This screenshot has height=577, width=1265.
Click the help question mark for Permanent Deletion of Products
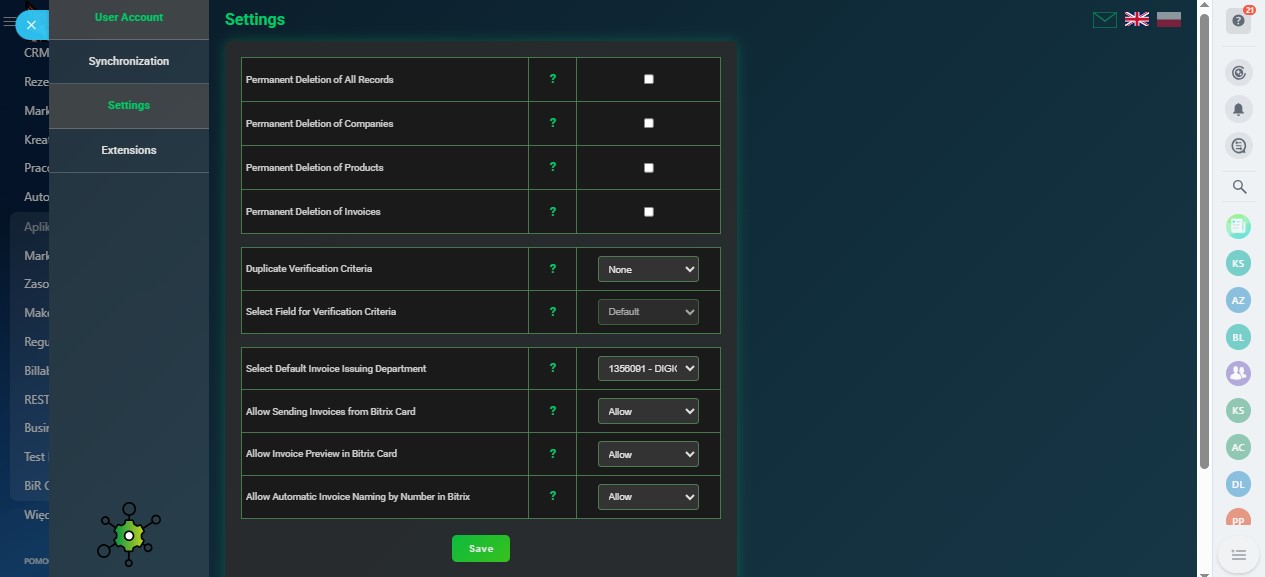click(552, 167)
